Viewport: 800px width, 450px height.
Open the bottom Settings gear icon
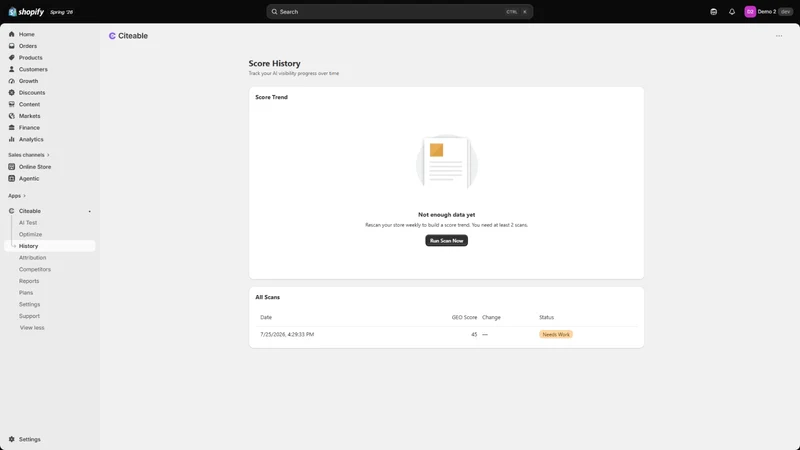point(12,439)
